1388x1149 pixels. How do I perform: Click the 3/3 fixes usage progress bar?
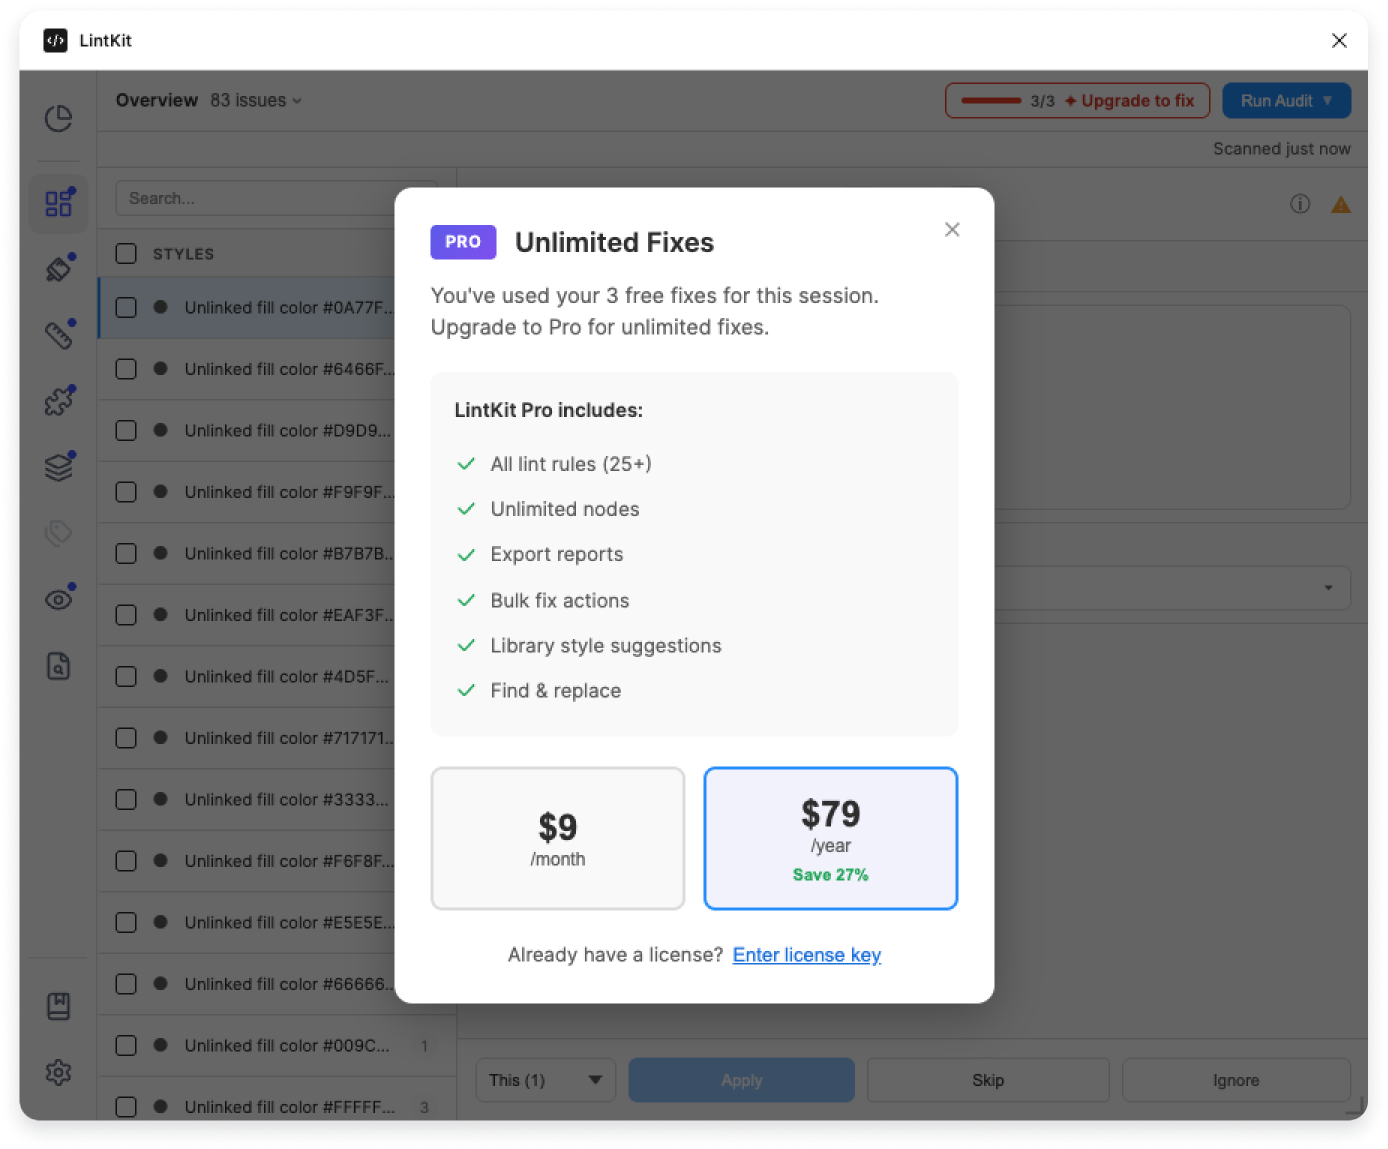click(x=991, y=101)
